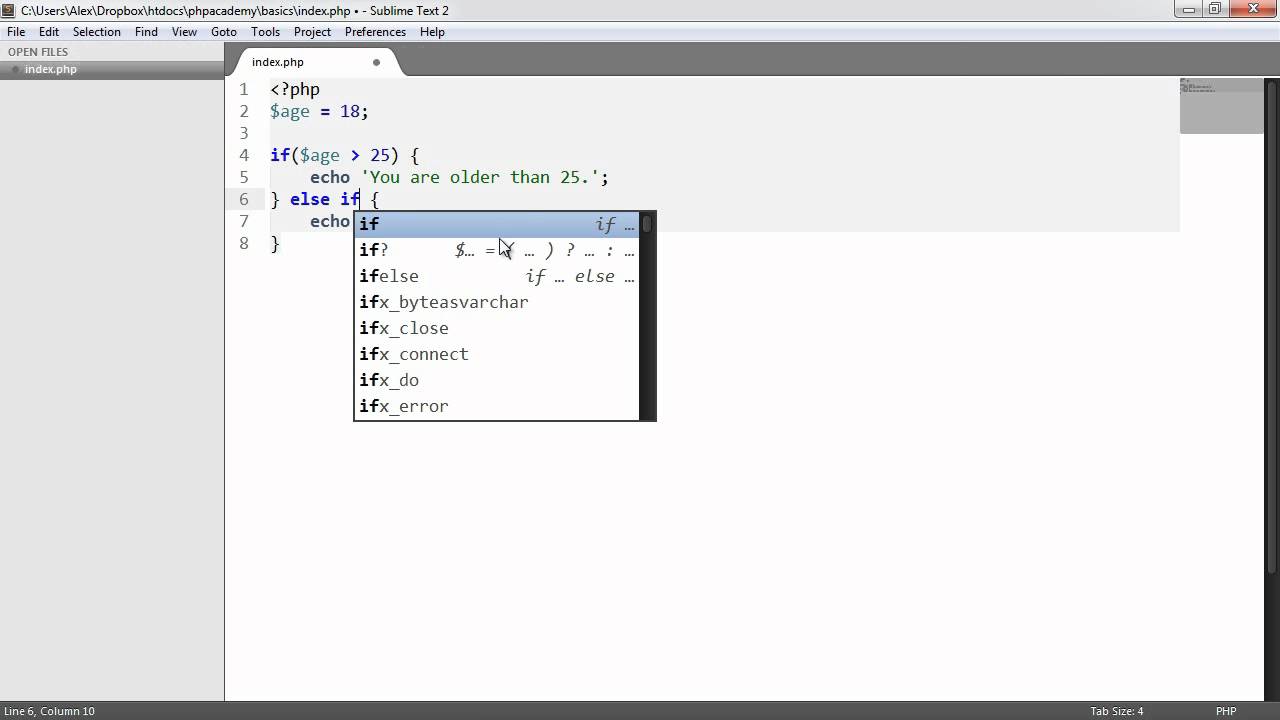
Task: Click line number 4 in gutter
Action: pos(244,155)
